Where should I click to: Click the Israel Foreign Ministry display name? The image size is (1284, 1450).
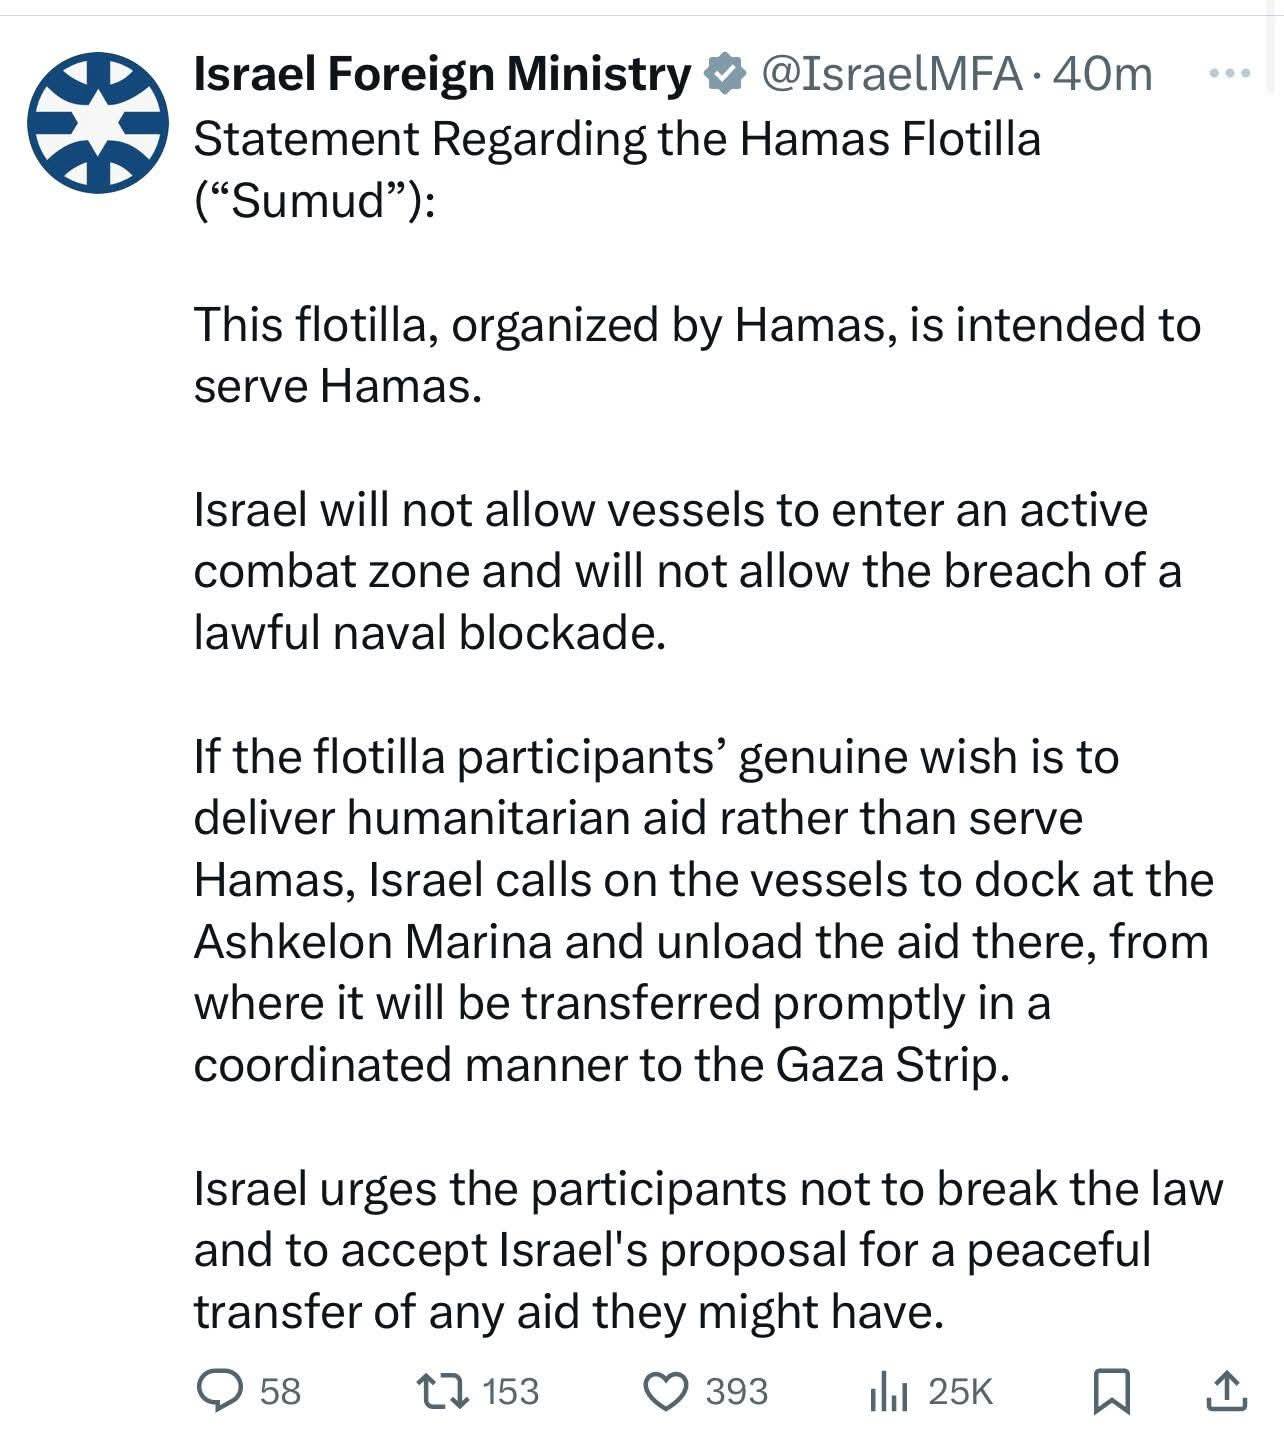click(441, 74)
